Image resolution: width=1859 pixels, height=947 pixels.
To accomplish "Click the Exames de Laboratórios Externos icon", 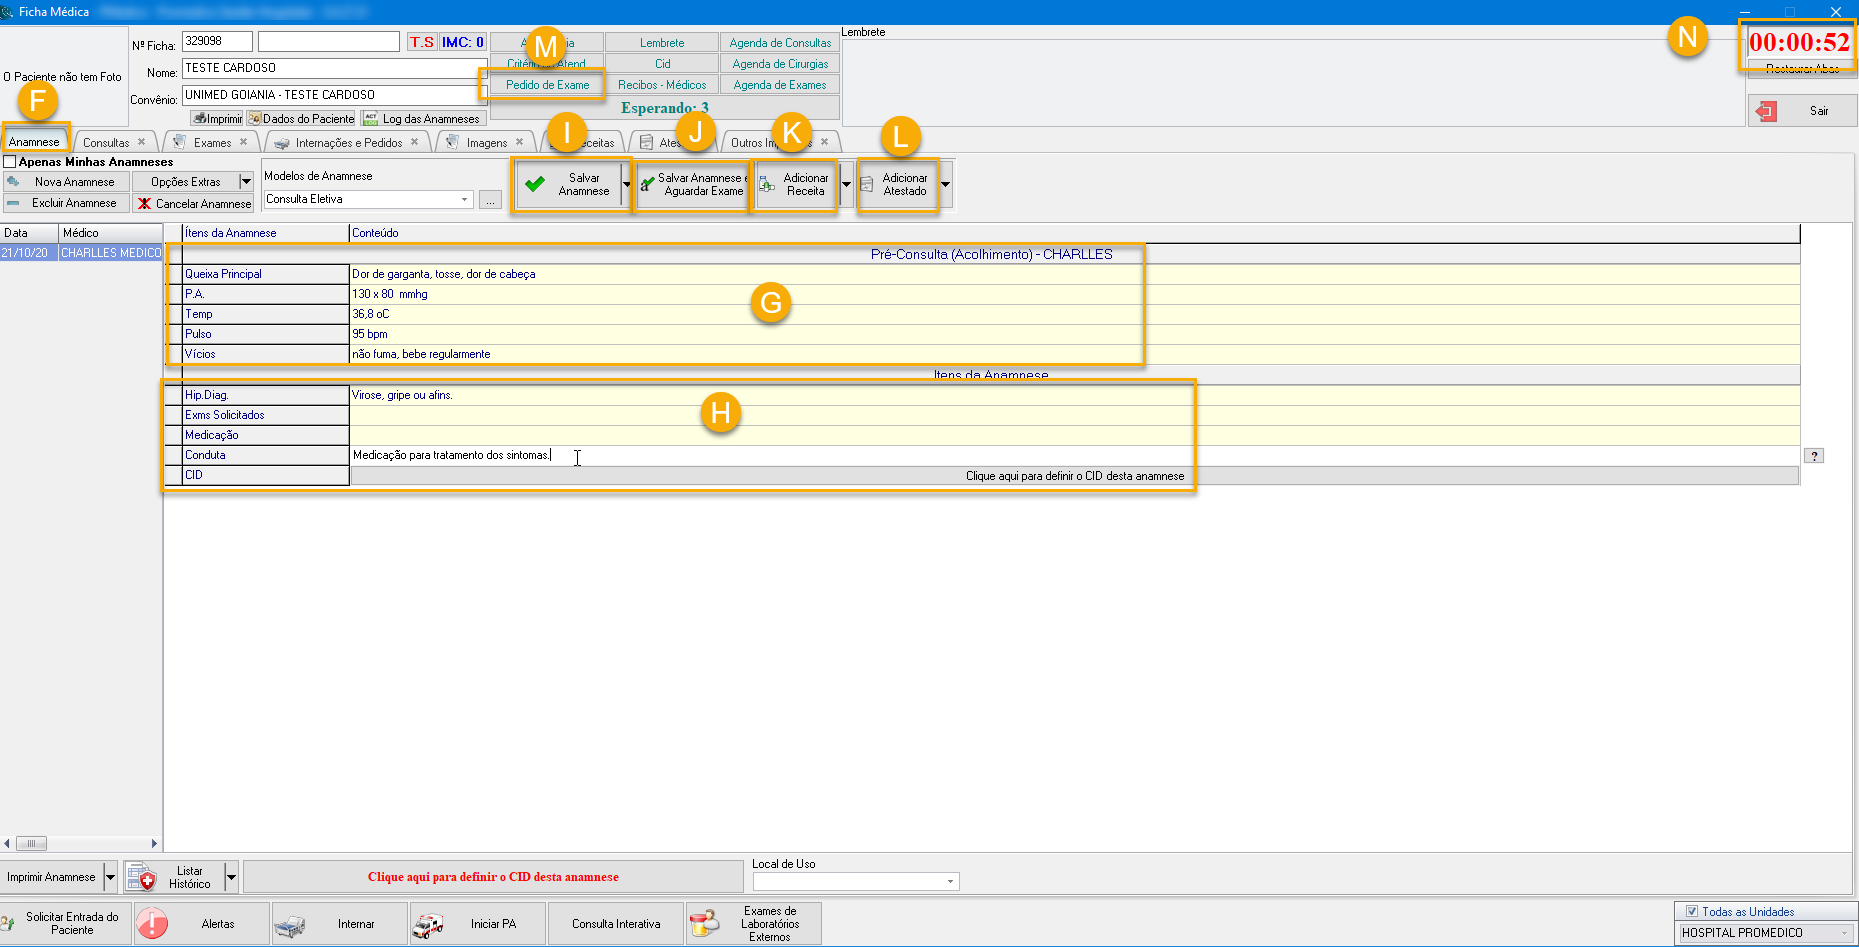I will click(x=704, y=924).
